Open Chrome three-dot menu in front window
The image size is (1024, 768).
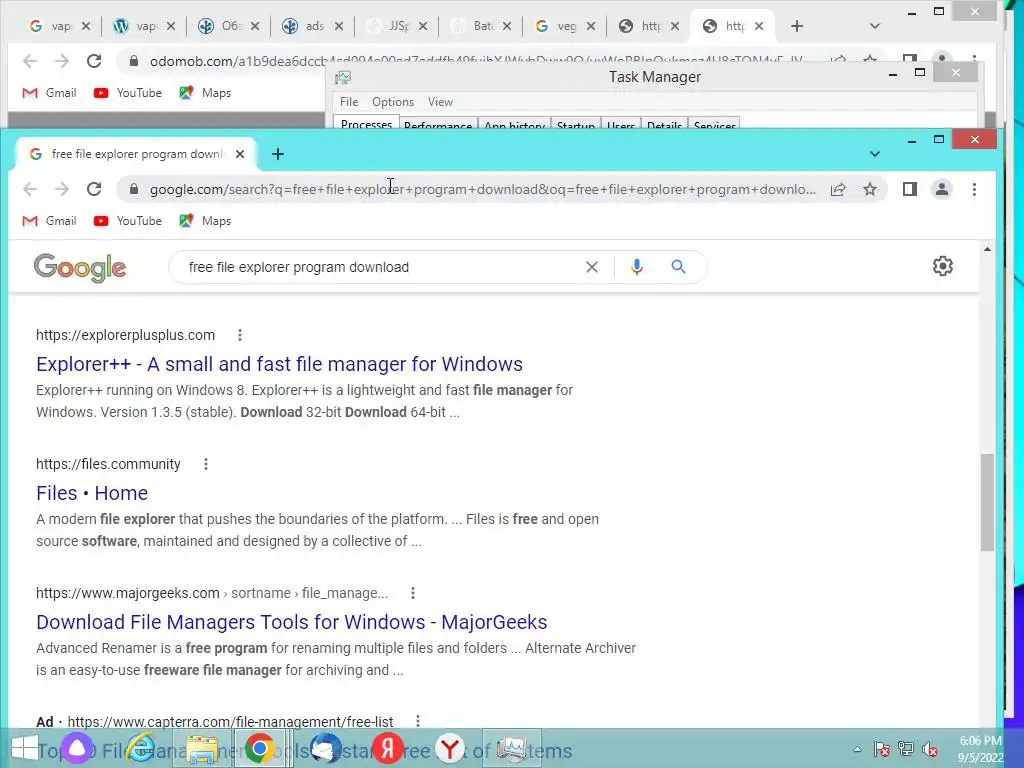click(x=974, y=189)
